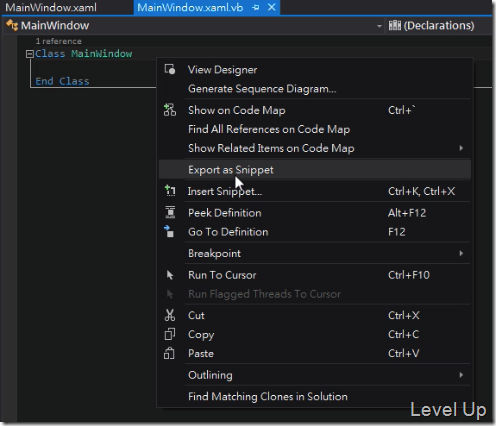This screenshot has width=496, height=426.
Task: Click the Class keyword in code
Action: tap(50, 54)
